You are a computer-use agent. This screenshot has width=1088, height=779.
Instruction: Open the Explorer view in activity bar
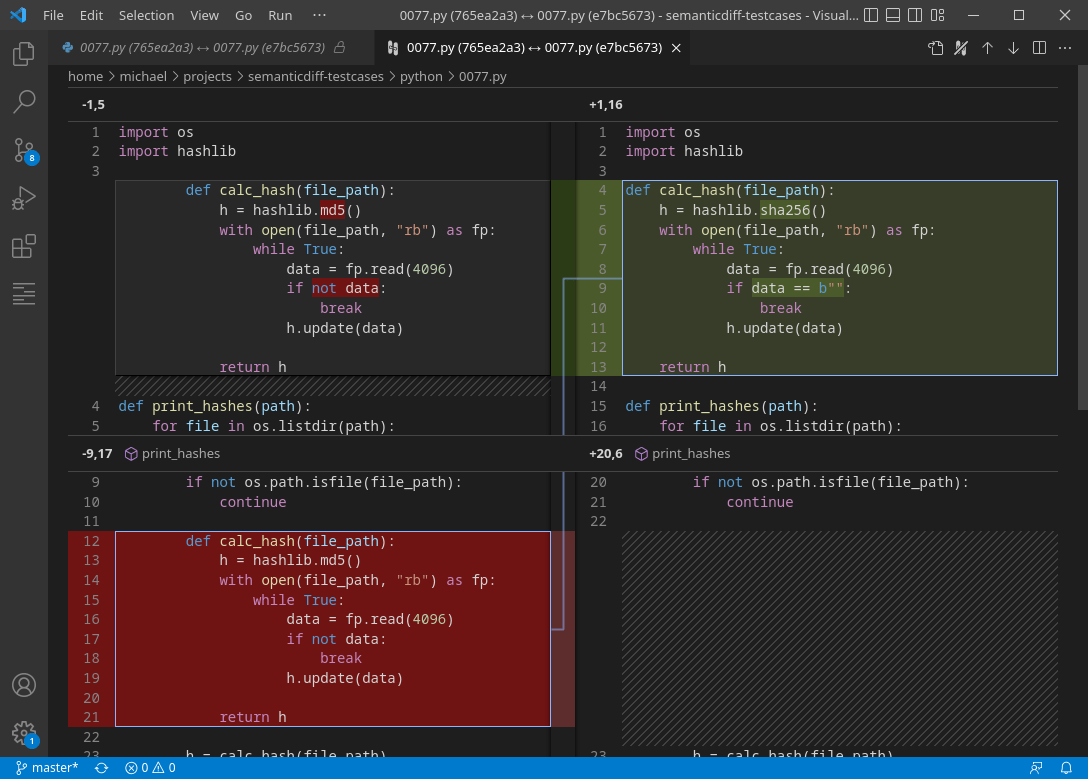pyautogui.click(x=24, y=54)
